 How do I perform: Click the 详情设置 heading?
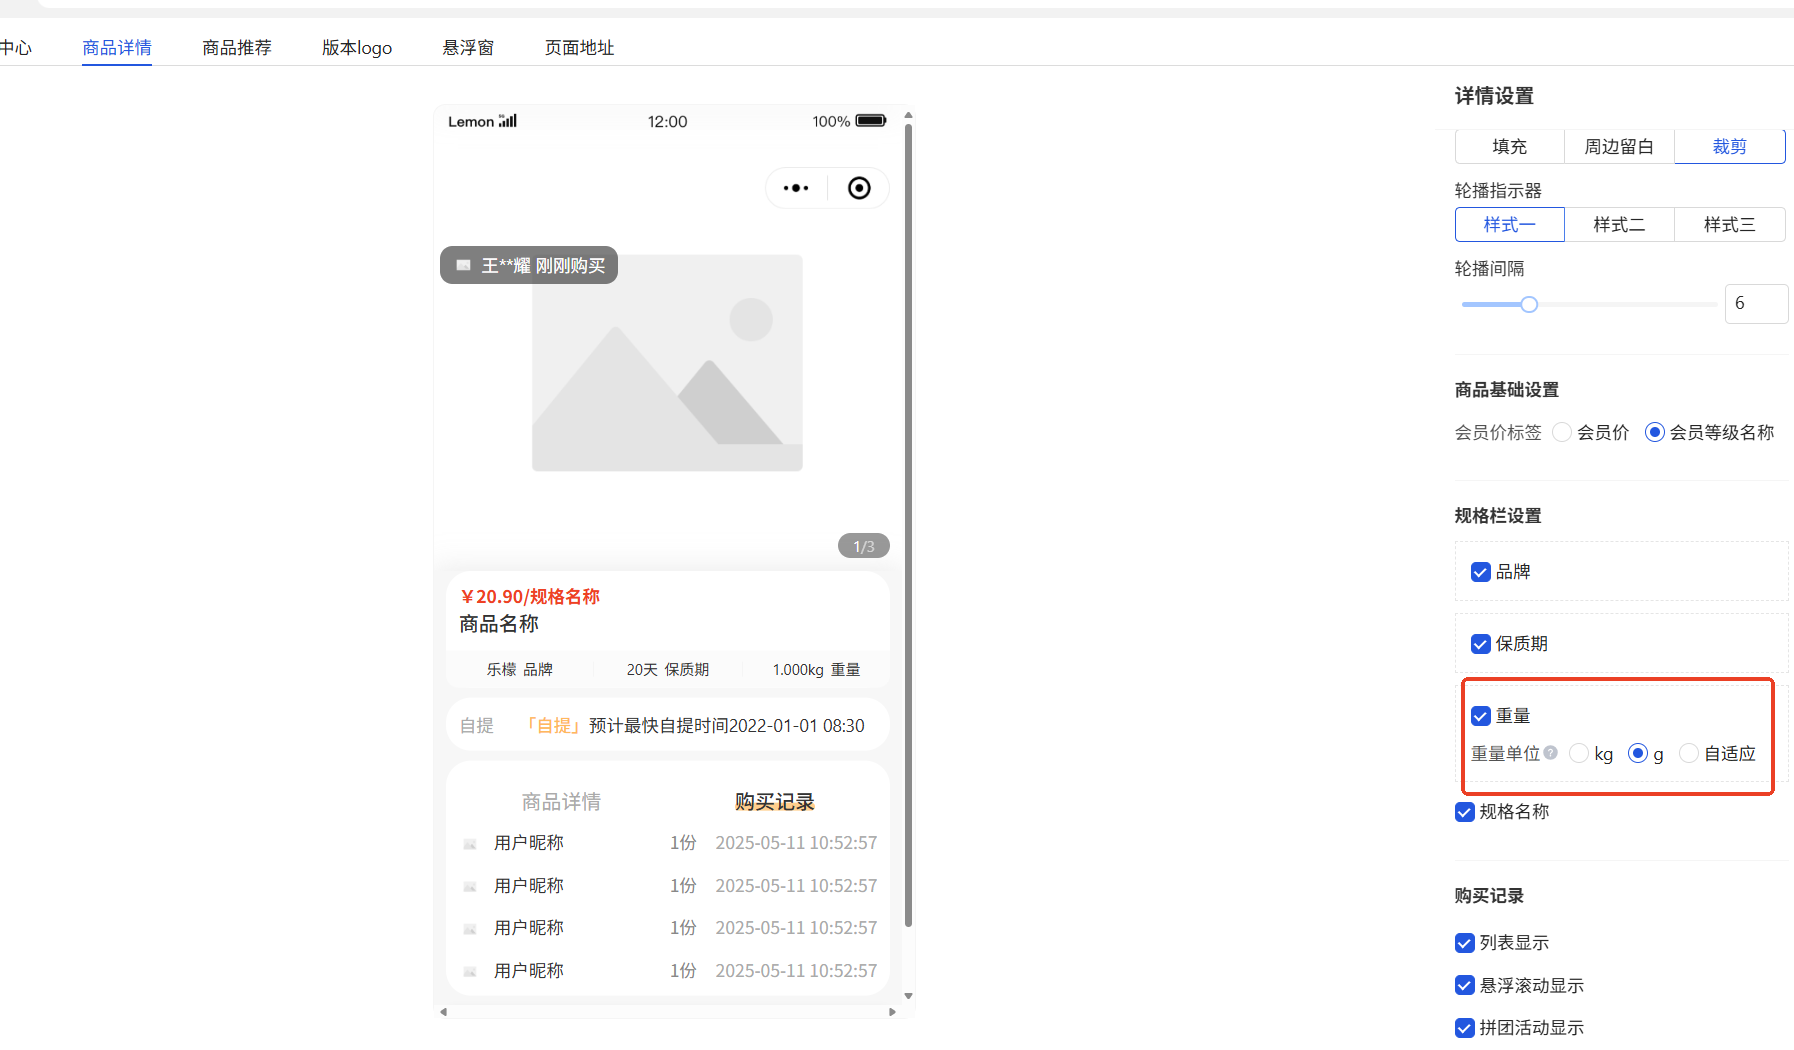pyautogui.click(x=1494, y=96)
